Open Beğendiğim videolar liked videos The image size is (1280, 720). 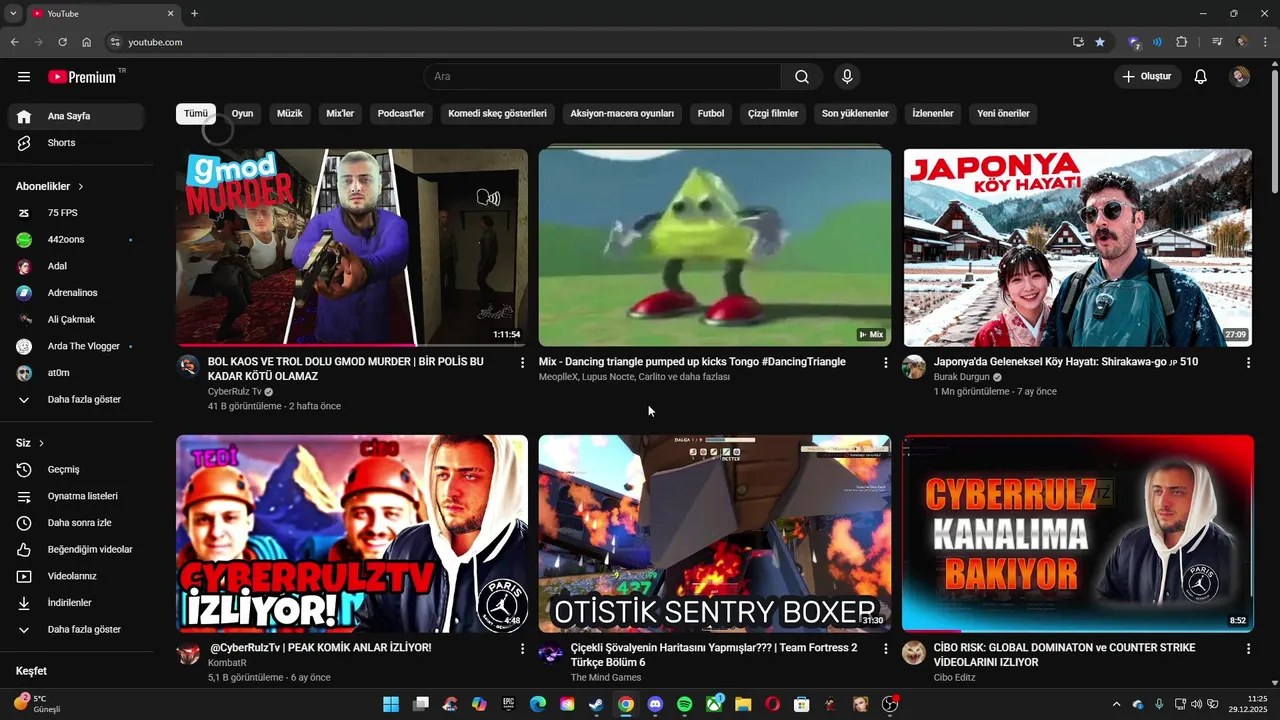point(76,549)
